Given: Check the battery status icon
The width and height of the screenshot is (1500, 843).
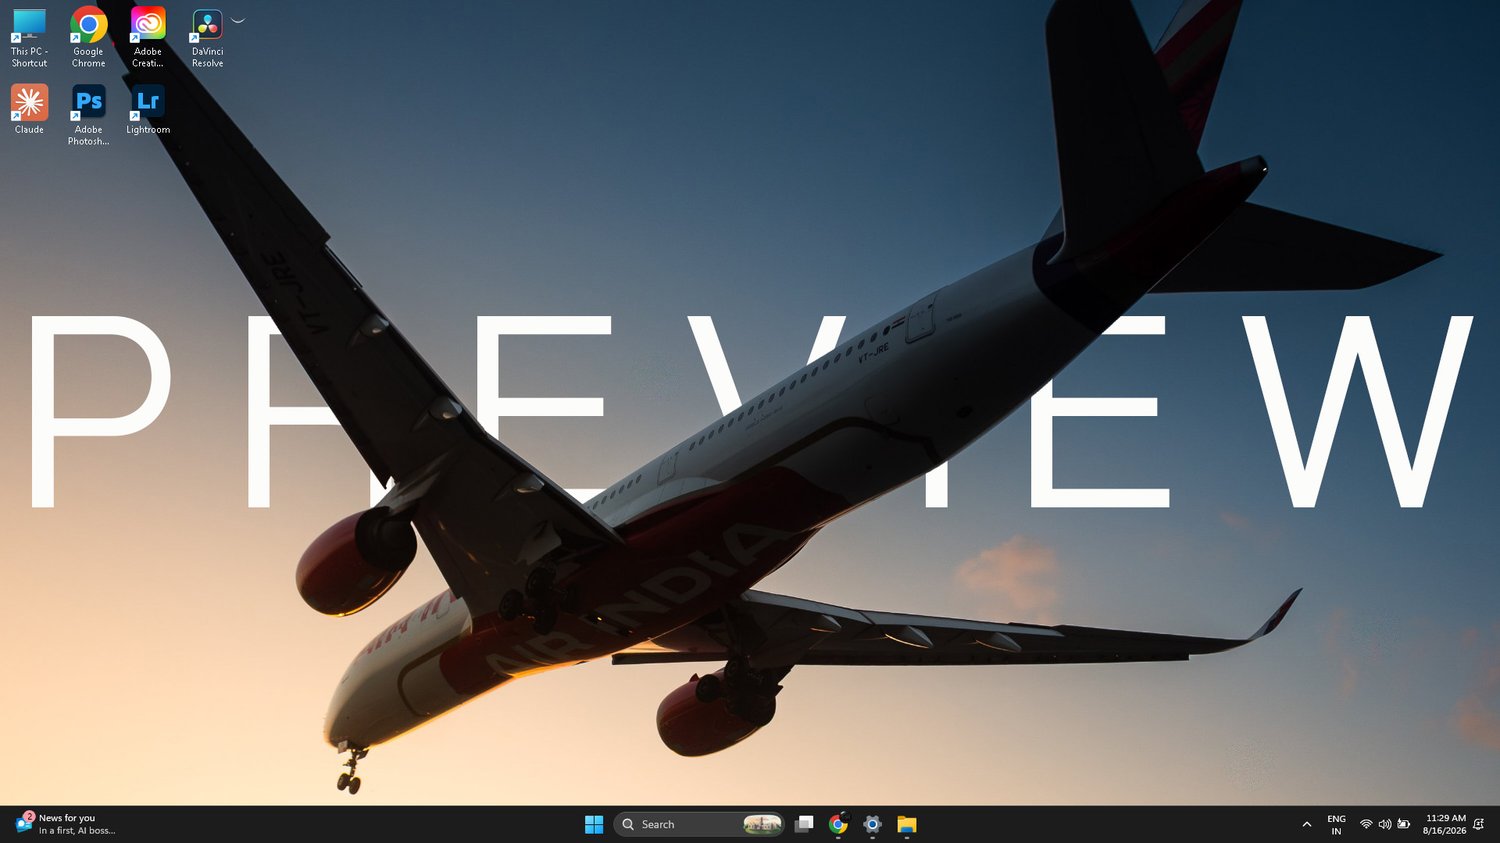Looking at the screenshot, I should (1404, 824).
